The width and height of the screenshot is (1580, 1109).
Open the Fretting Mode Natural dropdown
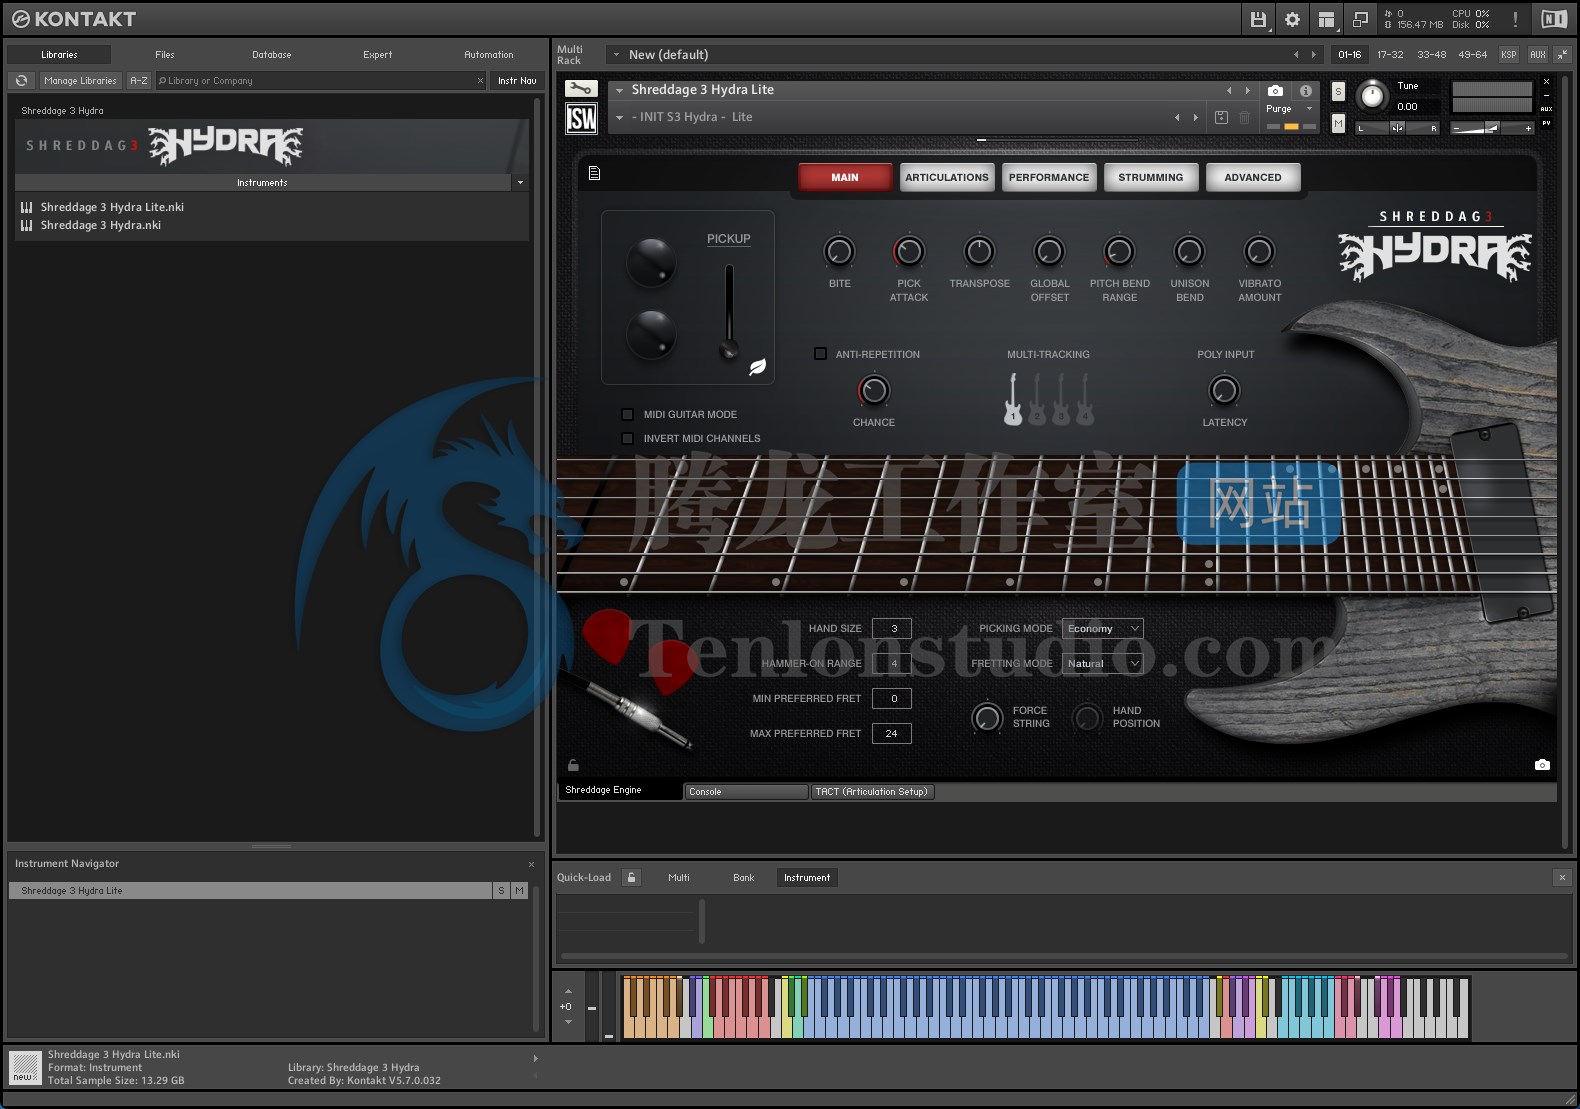pos(1102,663)
